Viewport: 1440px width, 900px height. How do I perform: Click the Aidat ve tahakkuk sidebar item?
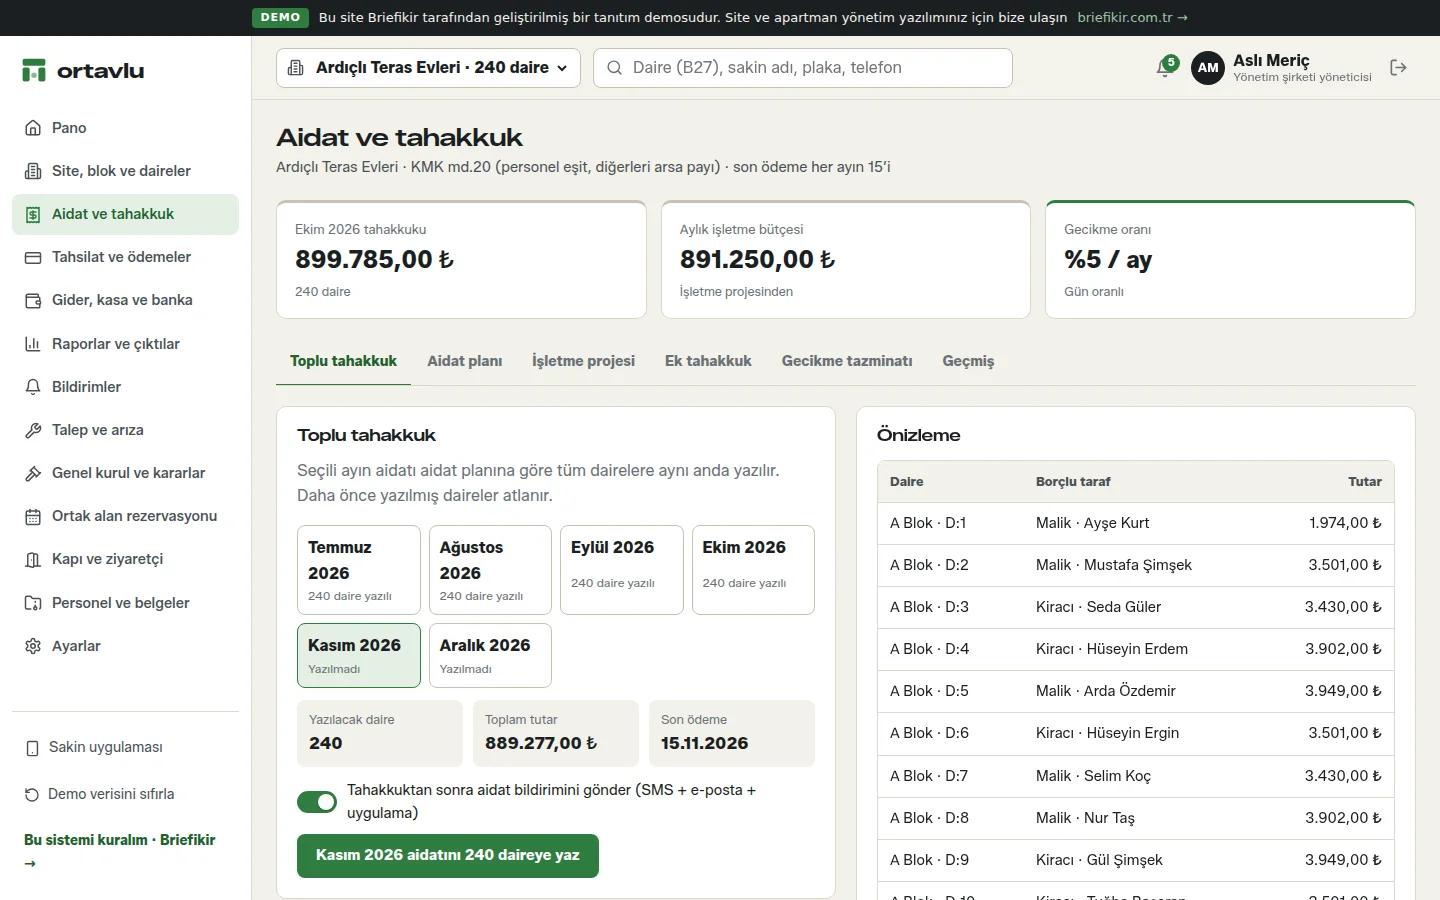click(x=125, y=214)
